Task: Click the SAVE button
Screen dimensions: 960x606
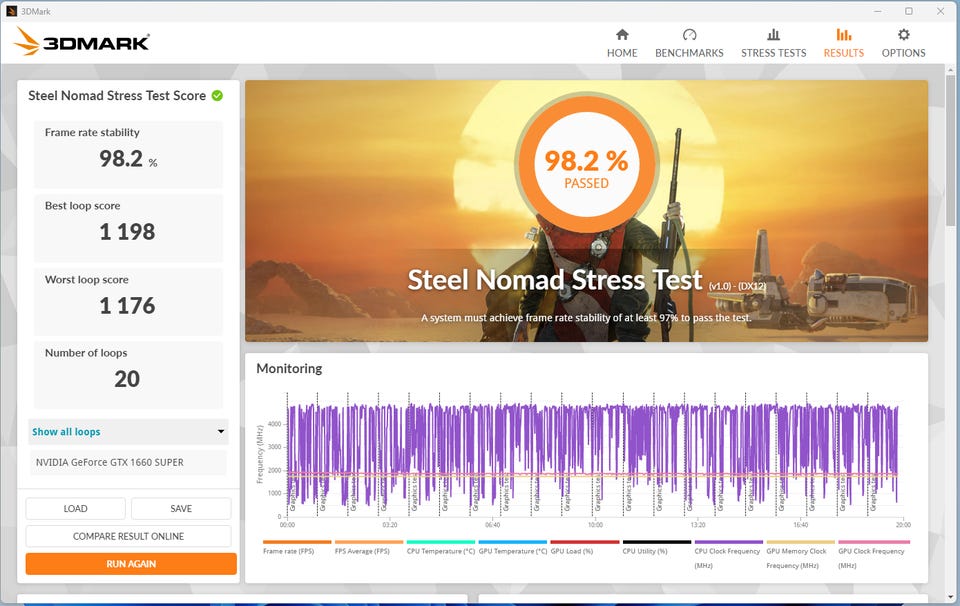Action: click(181, 509)
